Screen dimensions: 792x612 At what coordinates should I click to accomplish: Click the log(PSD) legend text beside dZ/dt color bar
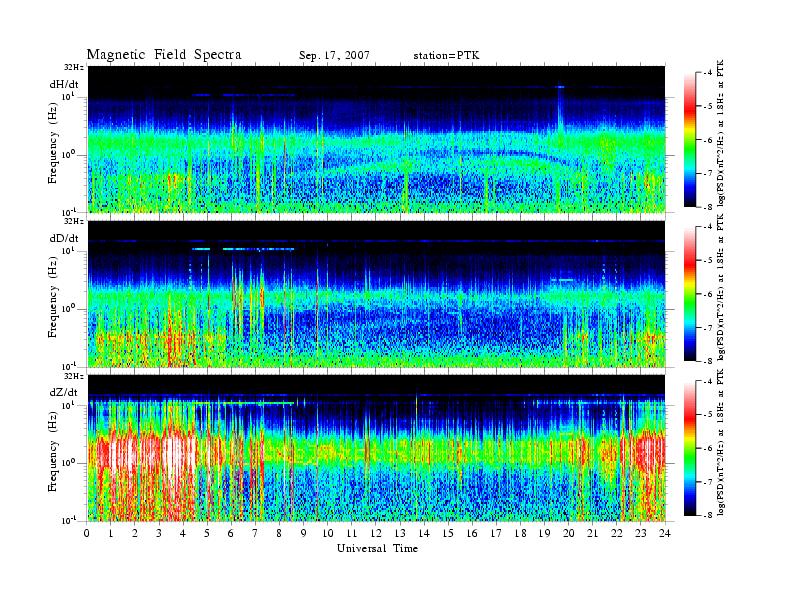point(721,442)
